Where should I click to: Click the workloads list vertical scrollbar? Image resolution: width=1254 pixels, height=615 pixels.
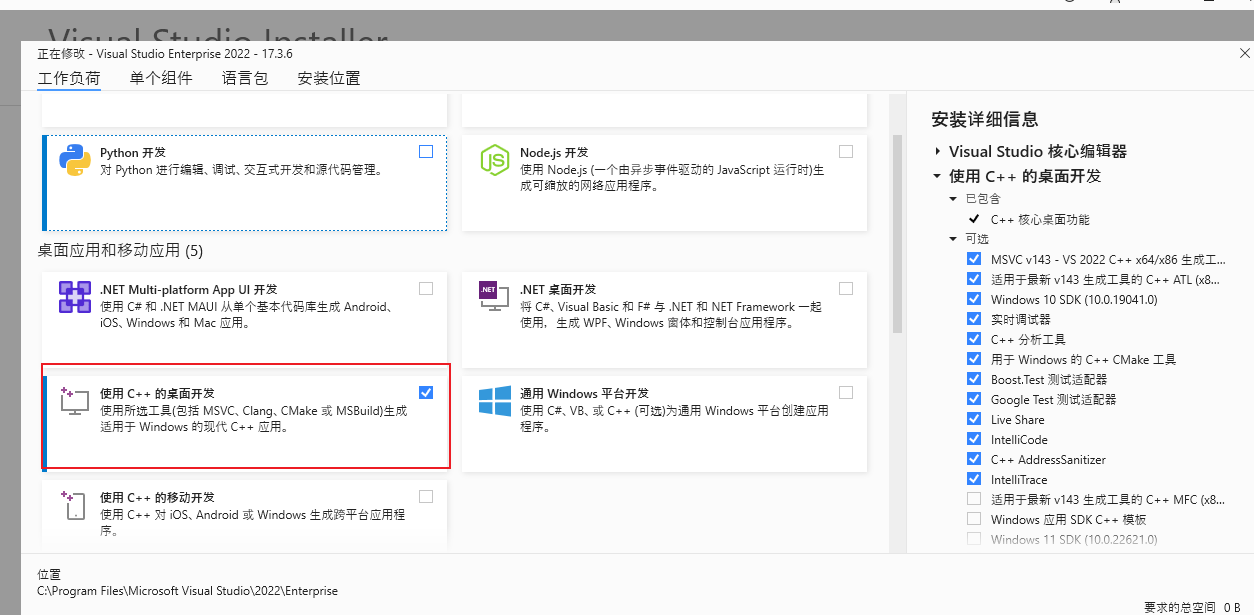(x=897, y=235)
